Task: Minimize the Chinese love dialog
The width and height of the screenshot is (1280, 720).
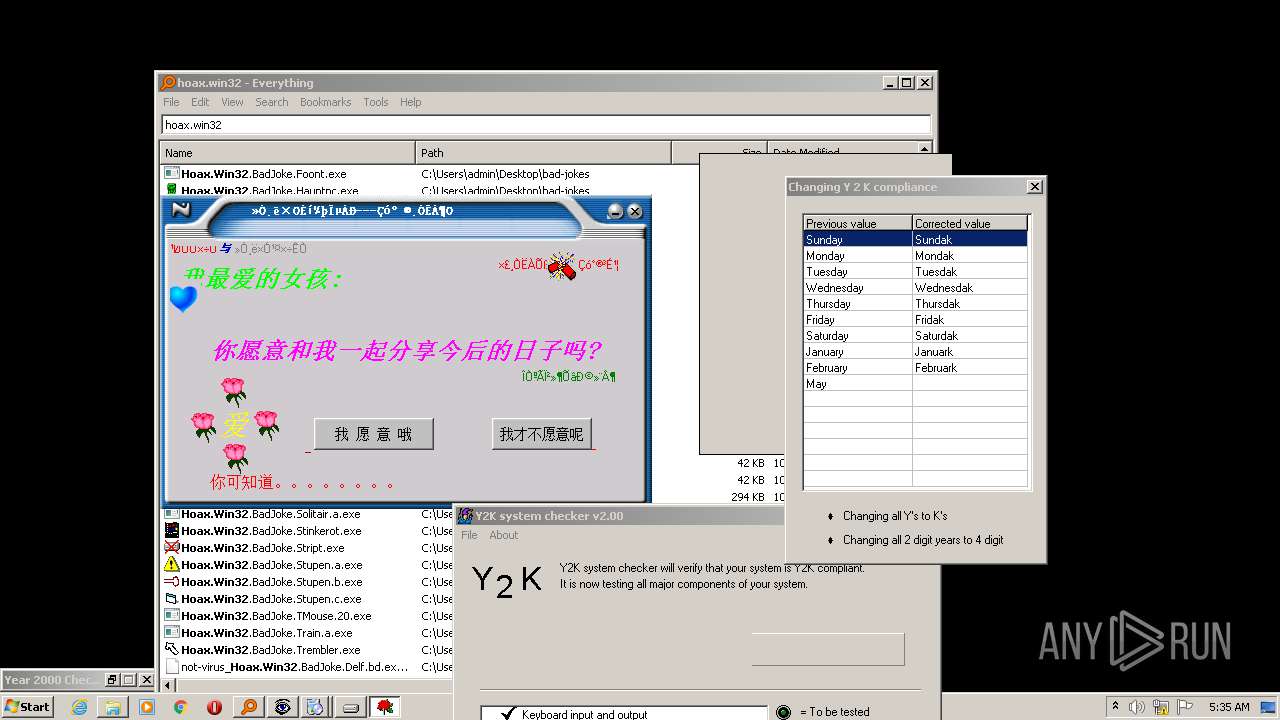Action: (x=616, y=211)
